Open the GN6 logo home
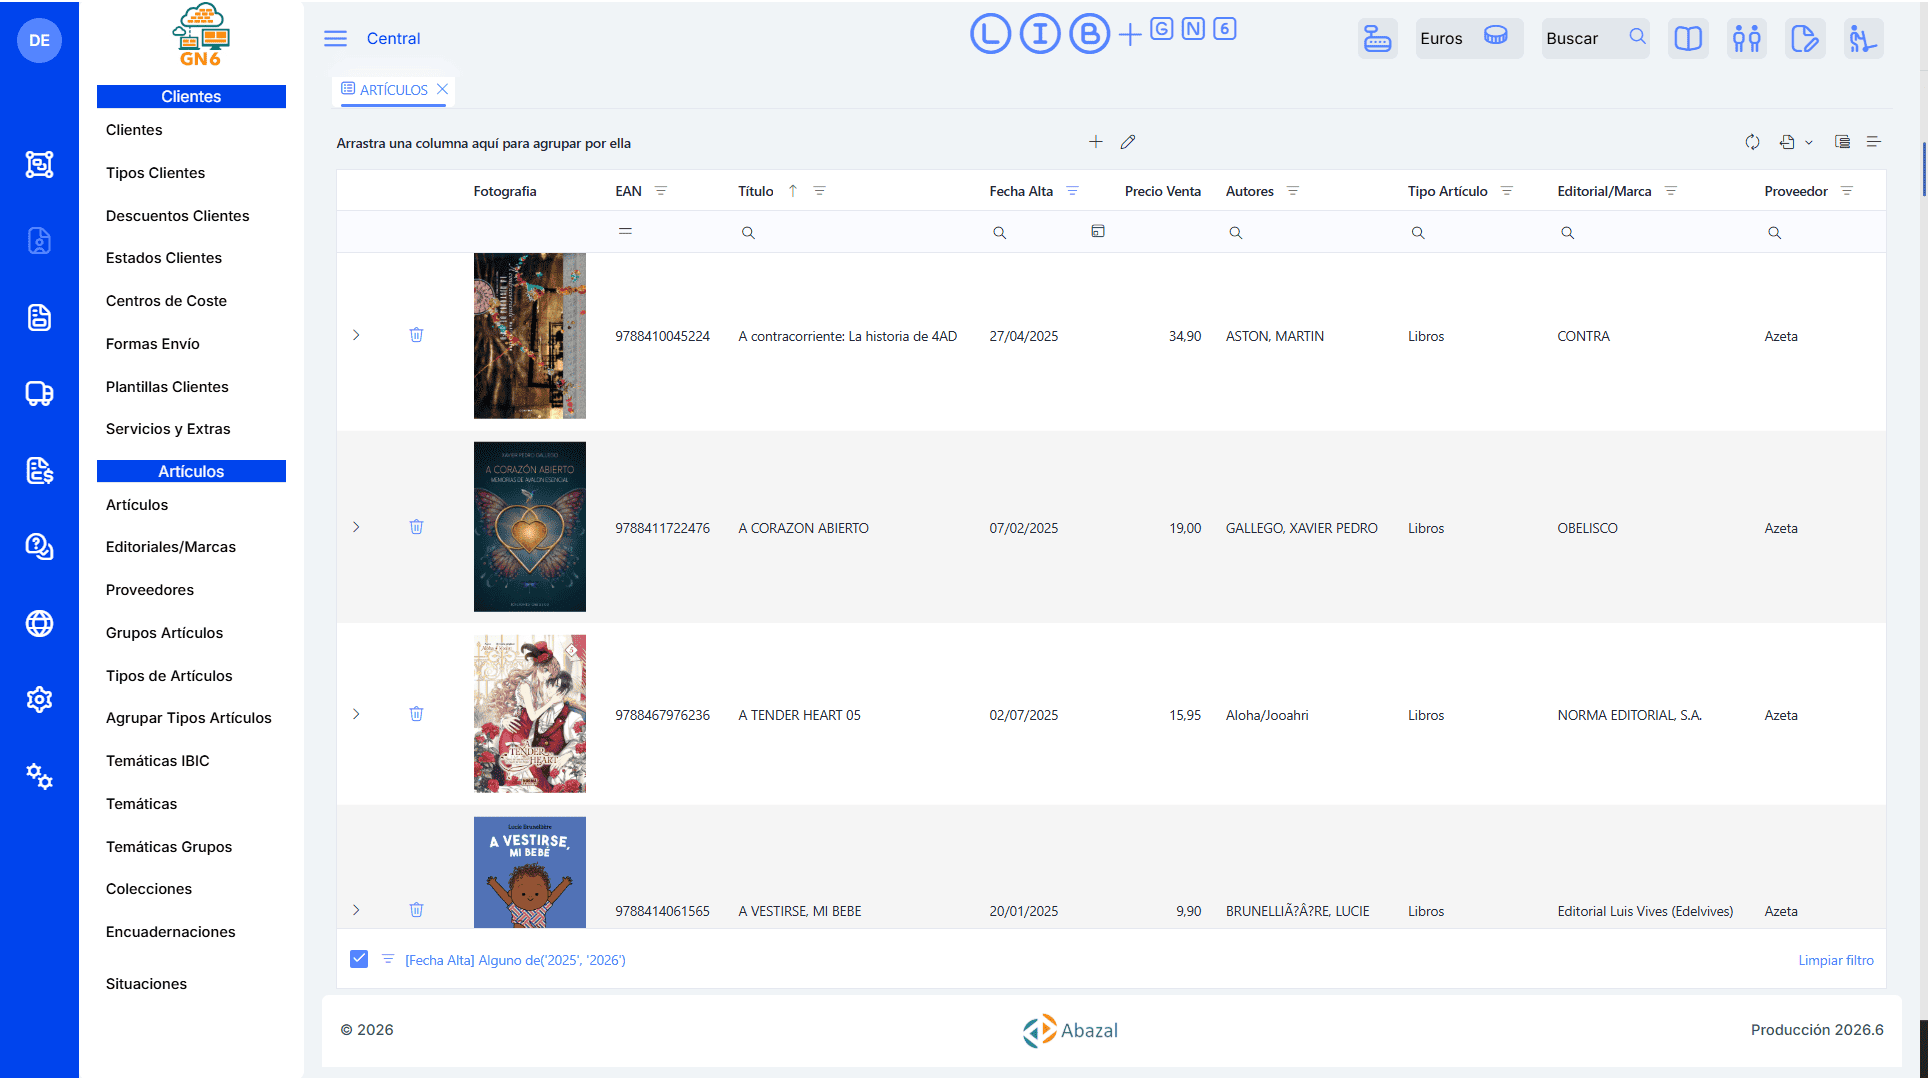Viewport: 1928px width, 1080px height. coord(201,36)
